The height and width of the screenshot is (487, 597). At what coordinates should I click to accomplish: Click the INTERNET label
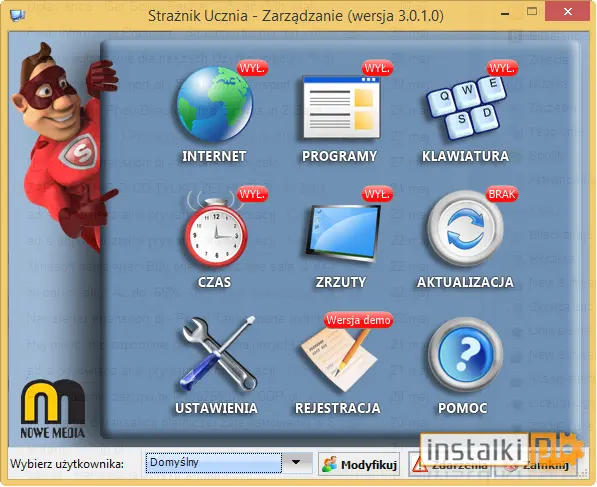(214, 156)
